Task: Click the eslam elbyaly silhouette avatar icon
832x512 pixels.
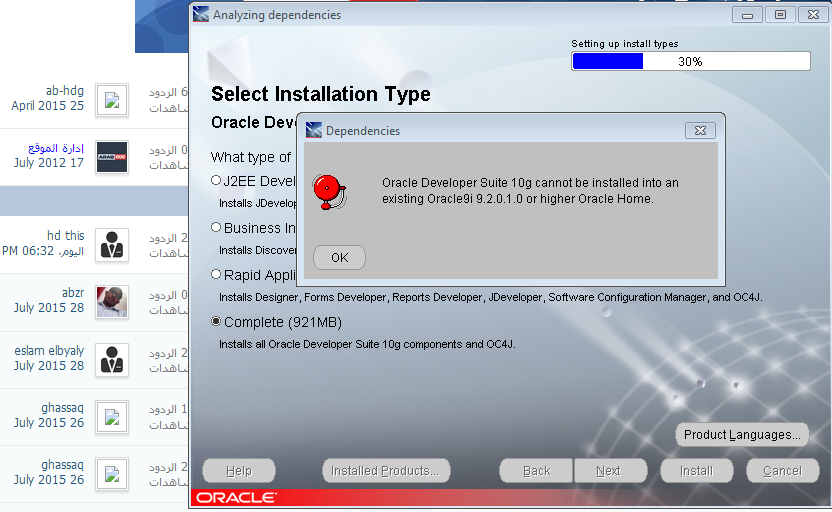Action: [112, 359]
